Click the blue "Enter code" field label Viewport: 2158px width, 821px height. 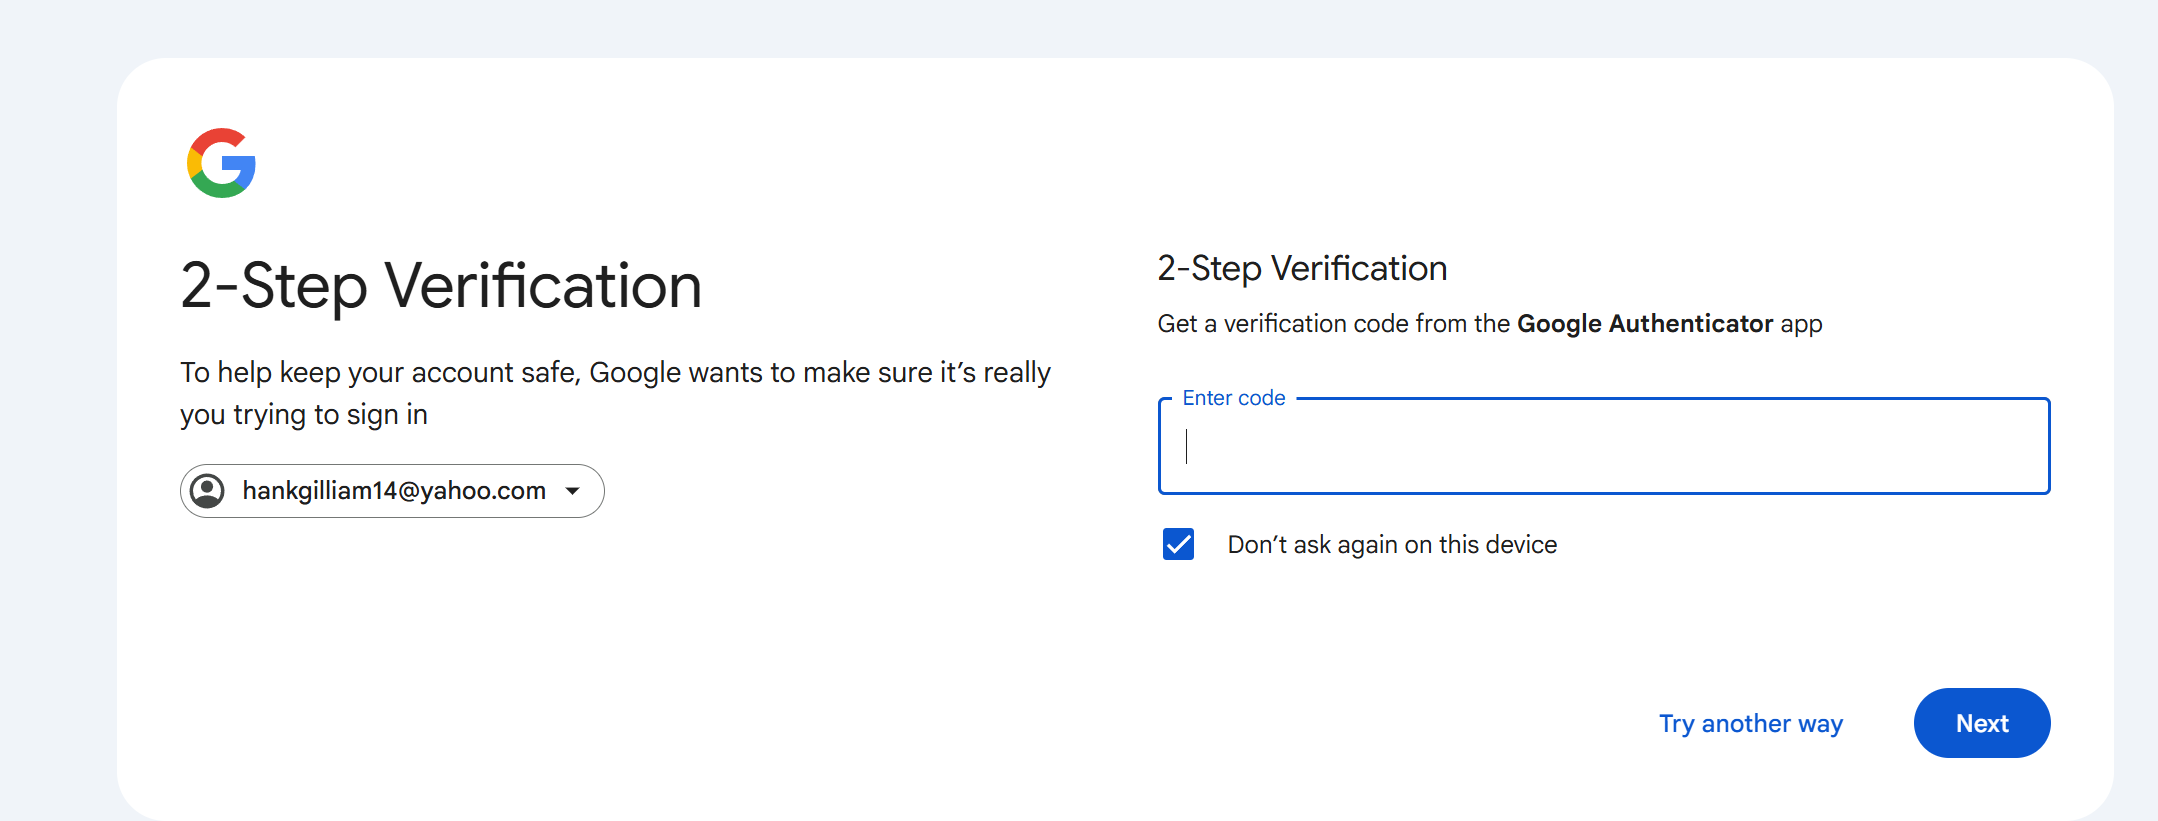point(1233,398)
